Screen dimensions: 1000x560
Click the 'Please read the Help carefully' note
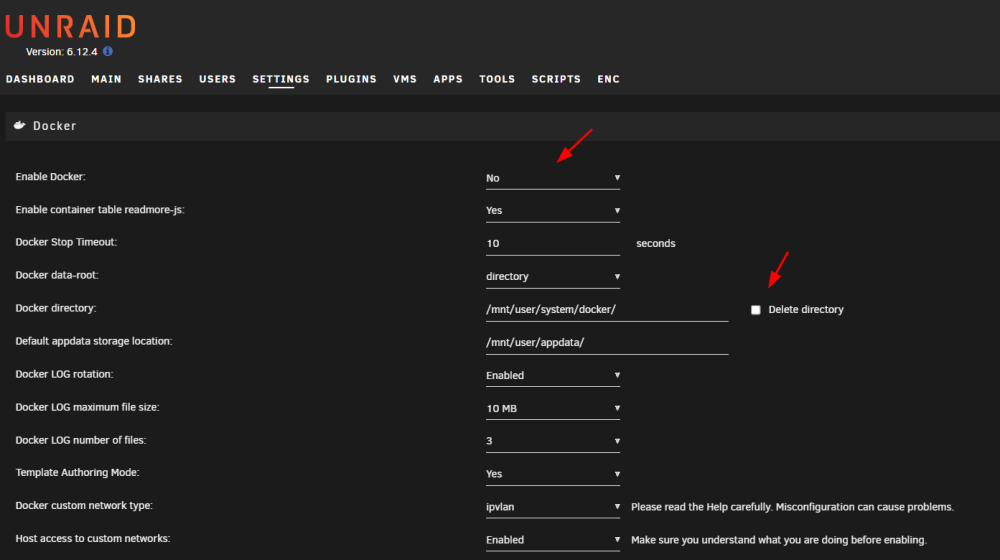[793, 507]
